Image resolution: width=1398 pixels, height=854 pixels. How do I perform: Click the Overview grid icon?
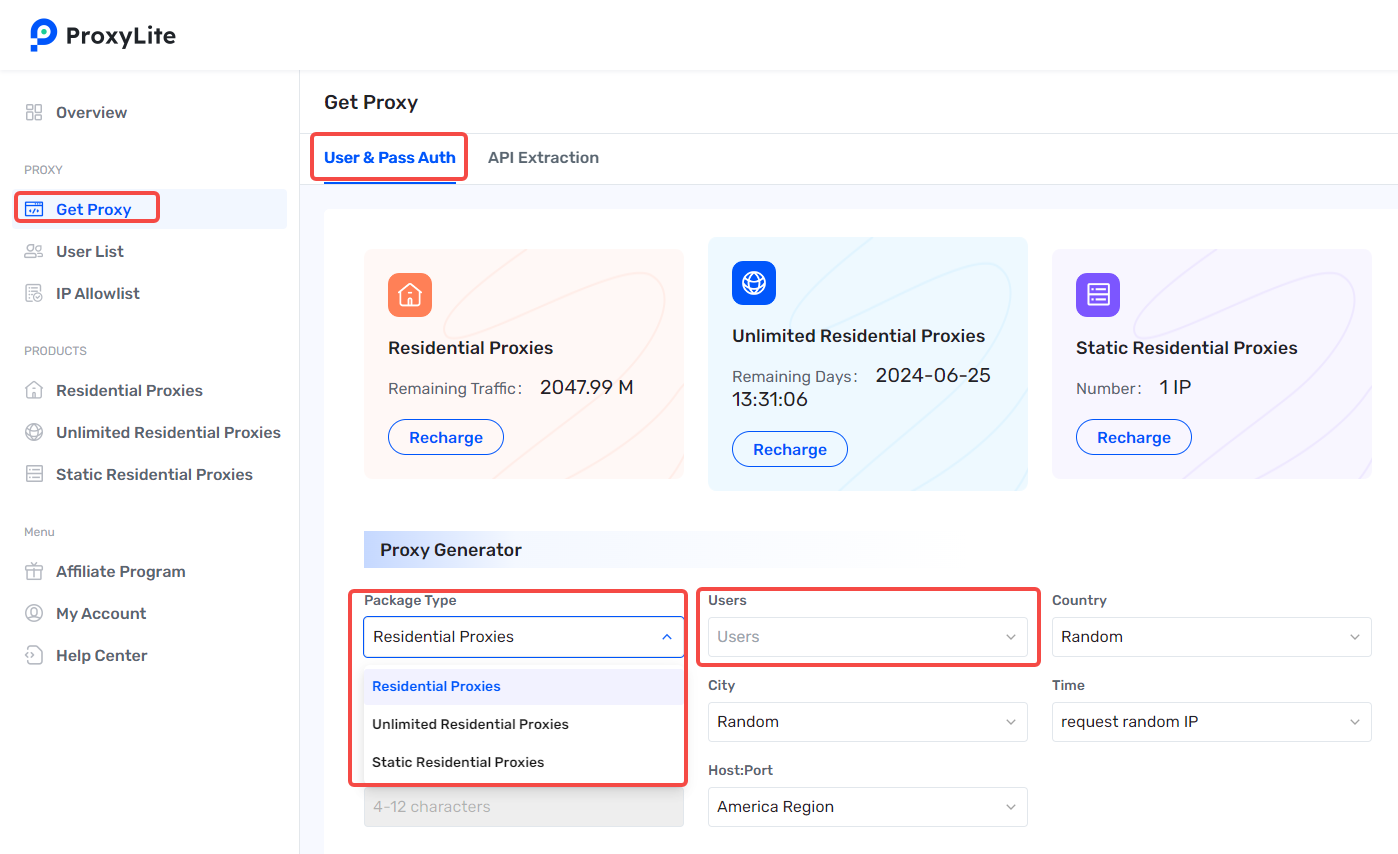point(34,112)
